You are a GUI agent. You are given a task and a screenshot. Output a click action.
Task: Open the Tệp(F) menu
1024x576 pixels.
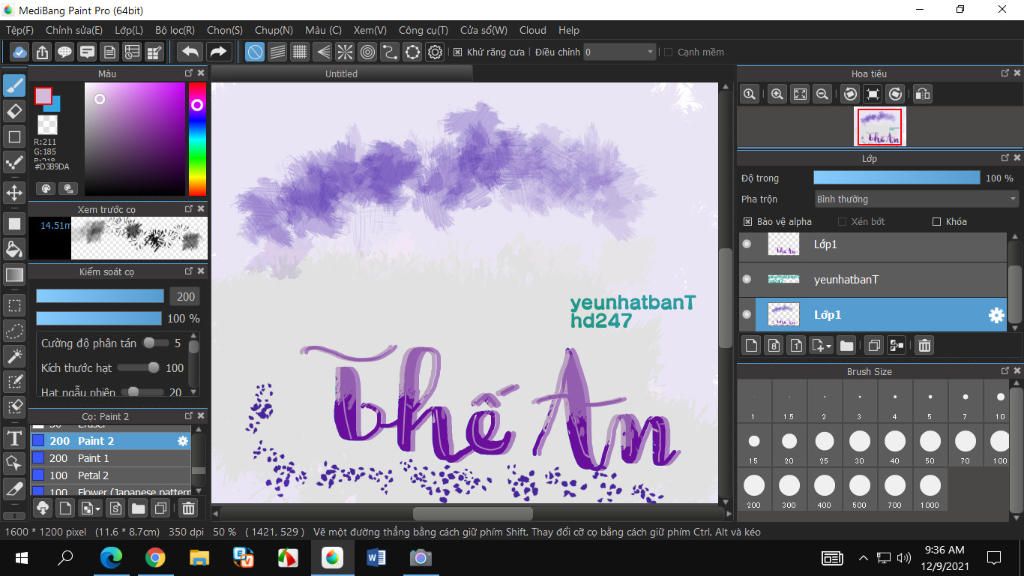[x=20, y=30]
